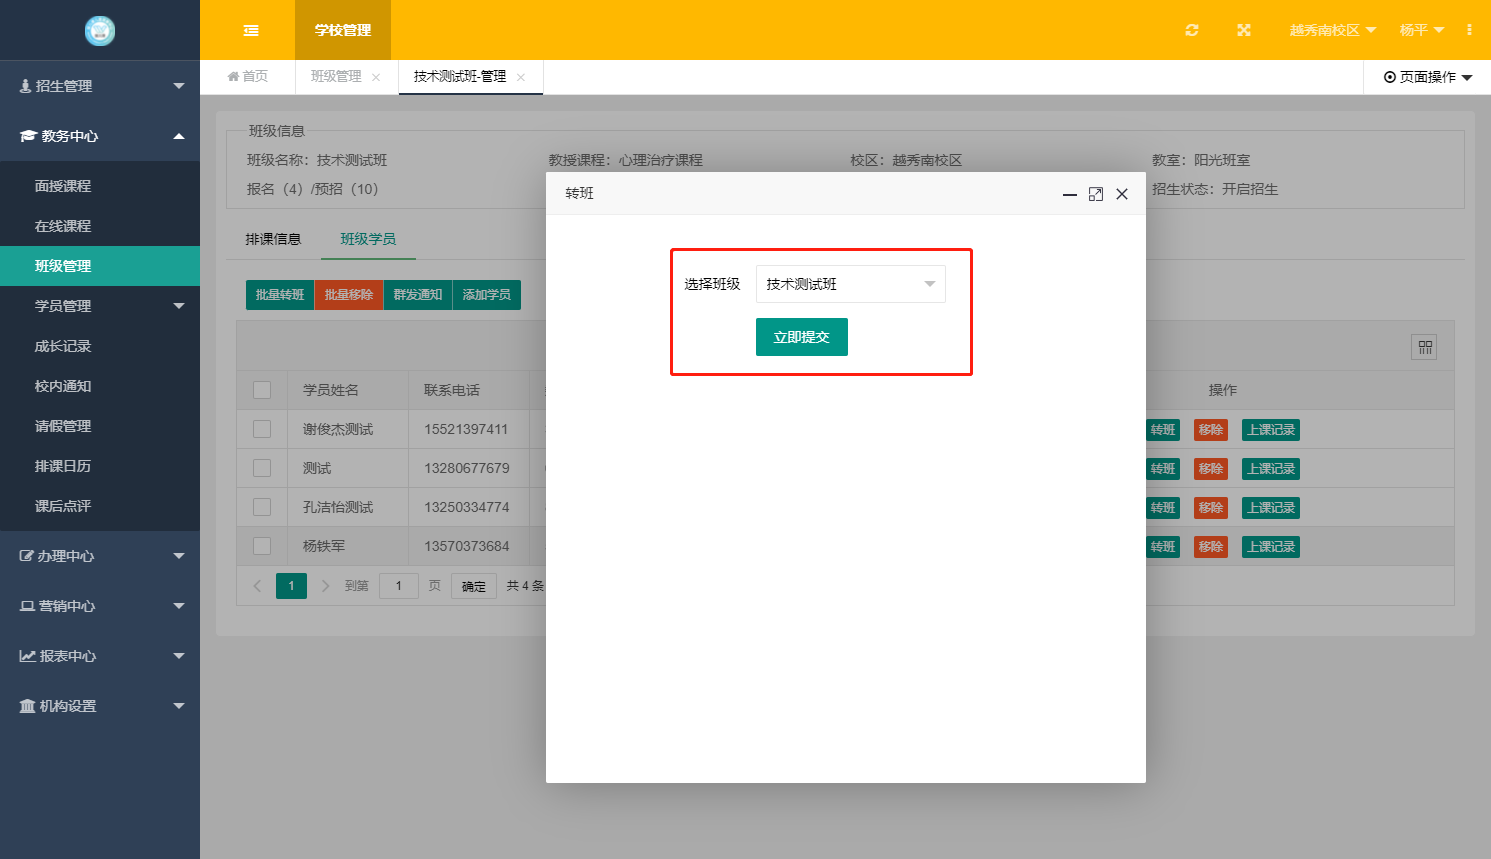Click the fullscreen expand icon in the top bar
Viewport: 1491px width, 859px height.
pyautogui.click(x=1244, y=30)
